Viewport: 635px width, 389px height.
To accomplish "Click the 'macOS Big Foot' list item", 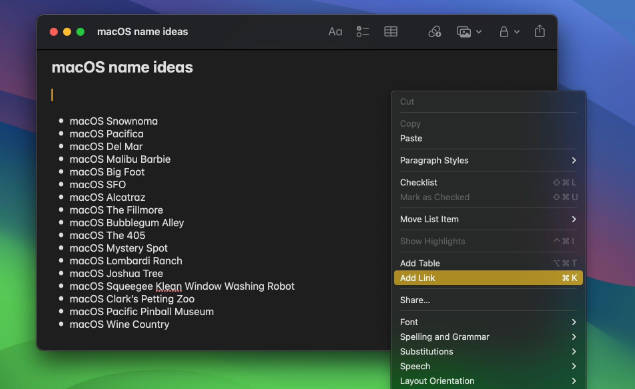I will [107, 172].
